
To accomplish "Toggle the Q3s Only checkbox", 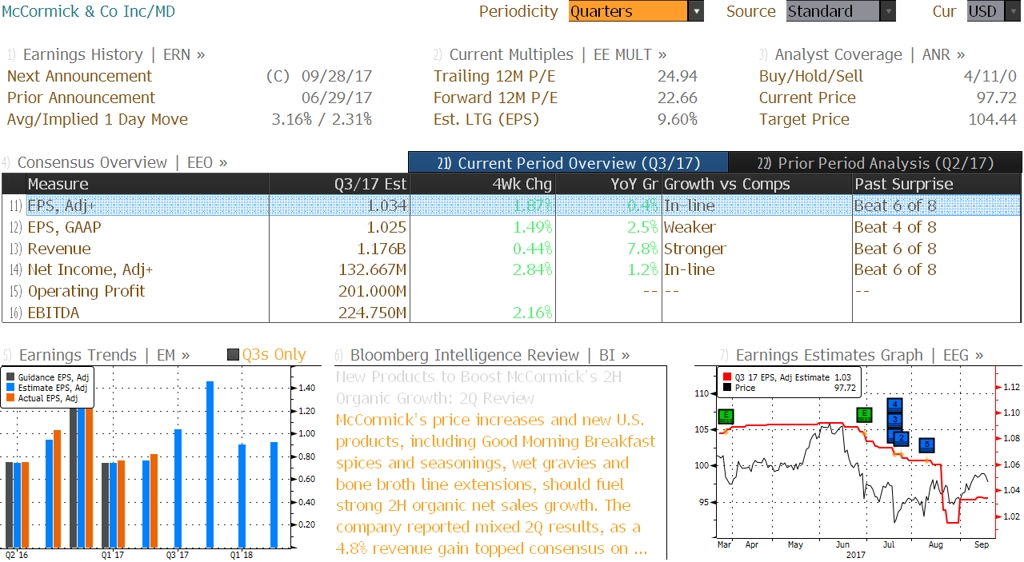I will pyautogui.click(x=232, y=354).
